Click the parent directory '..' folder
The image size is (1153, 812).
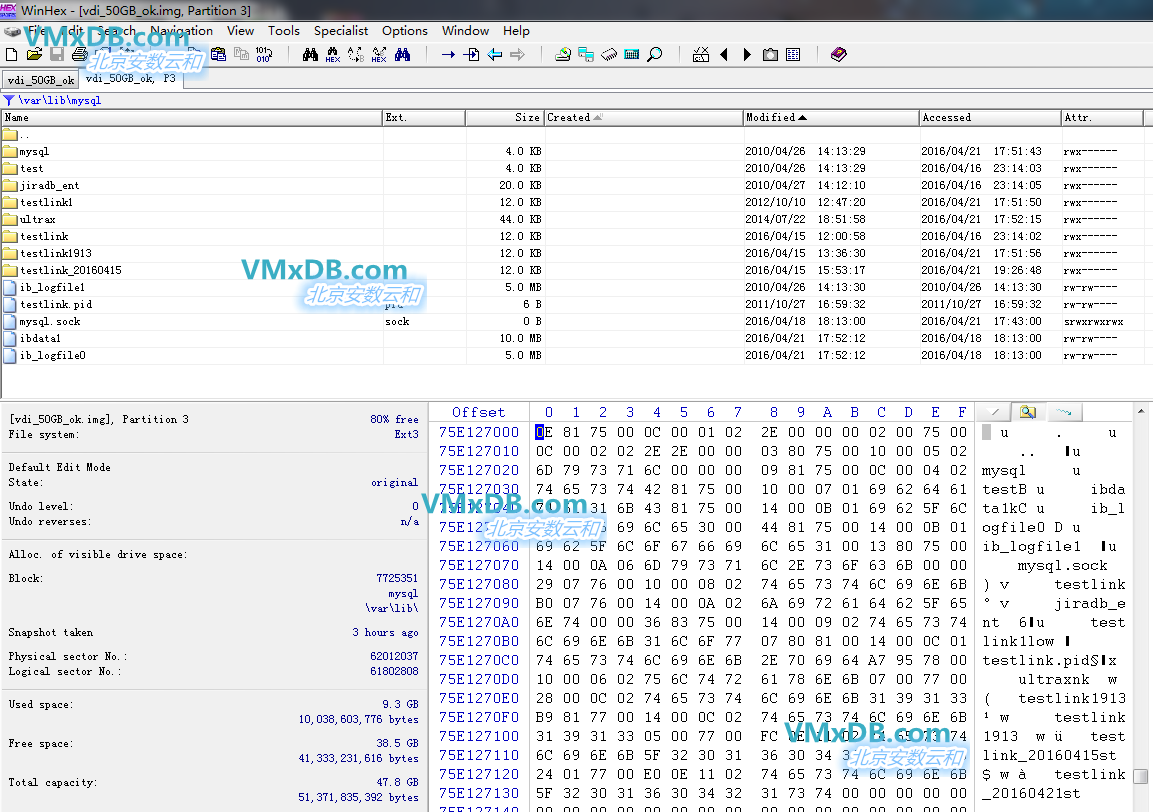tap(16, 135)
